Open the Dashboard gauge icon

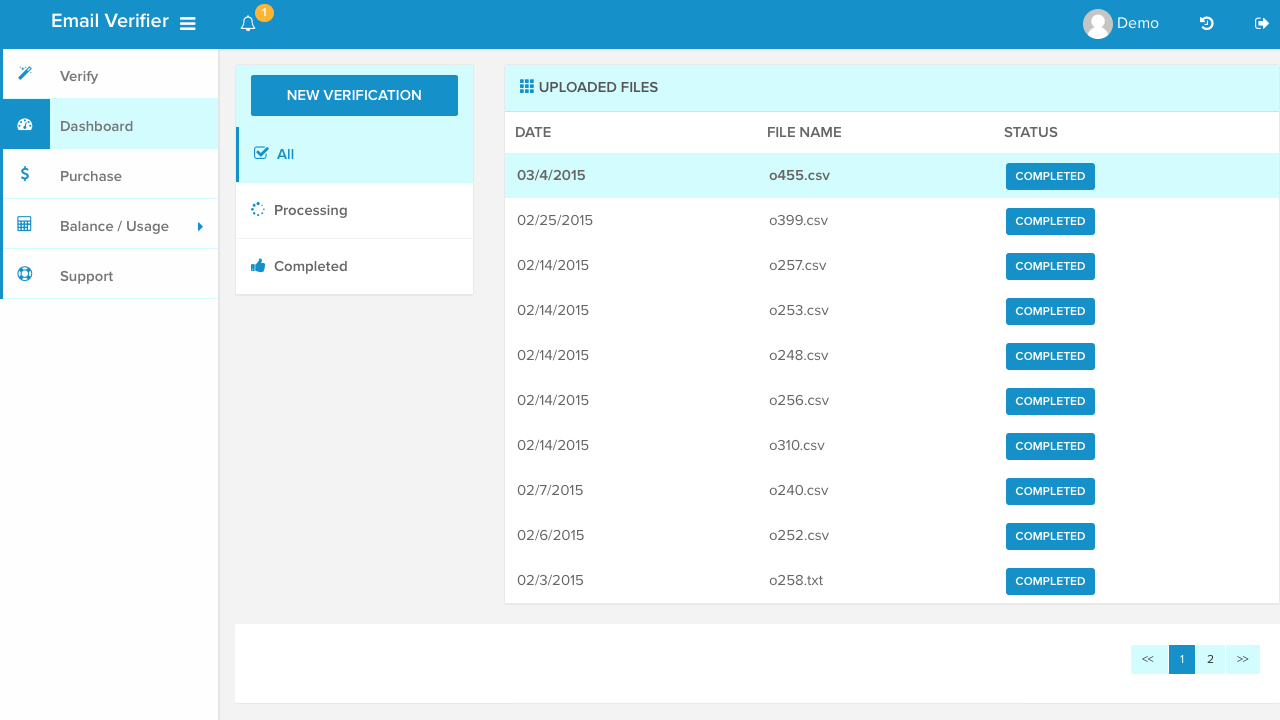tap(24, 123)
